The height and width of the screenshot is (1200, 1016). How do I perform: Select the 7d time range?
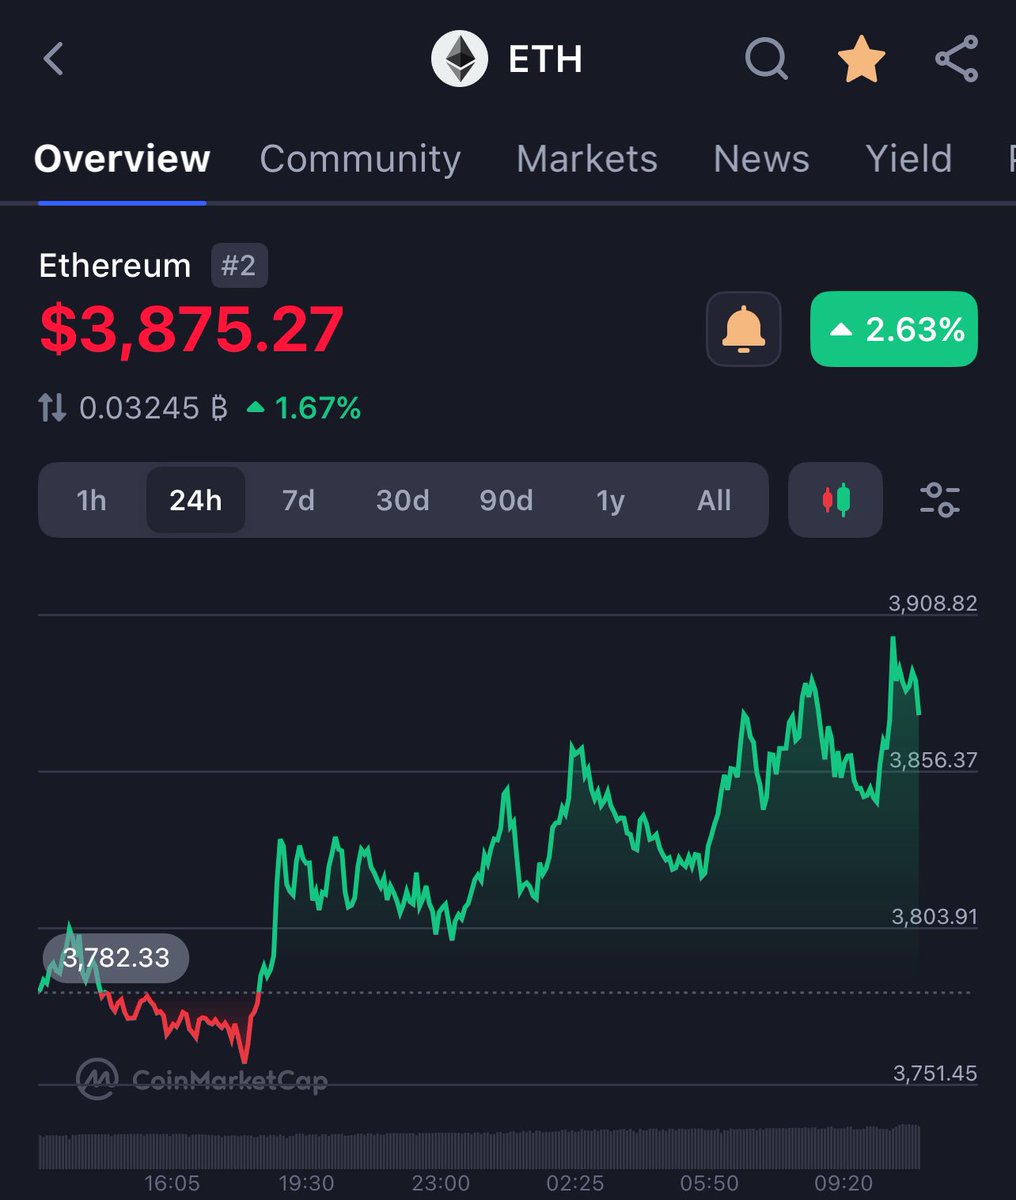[x=298, y=500]
